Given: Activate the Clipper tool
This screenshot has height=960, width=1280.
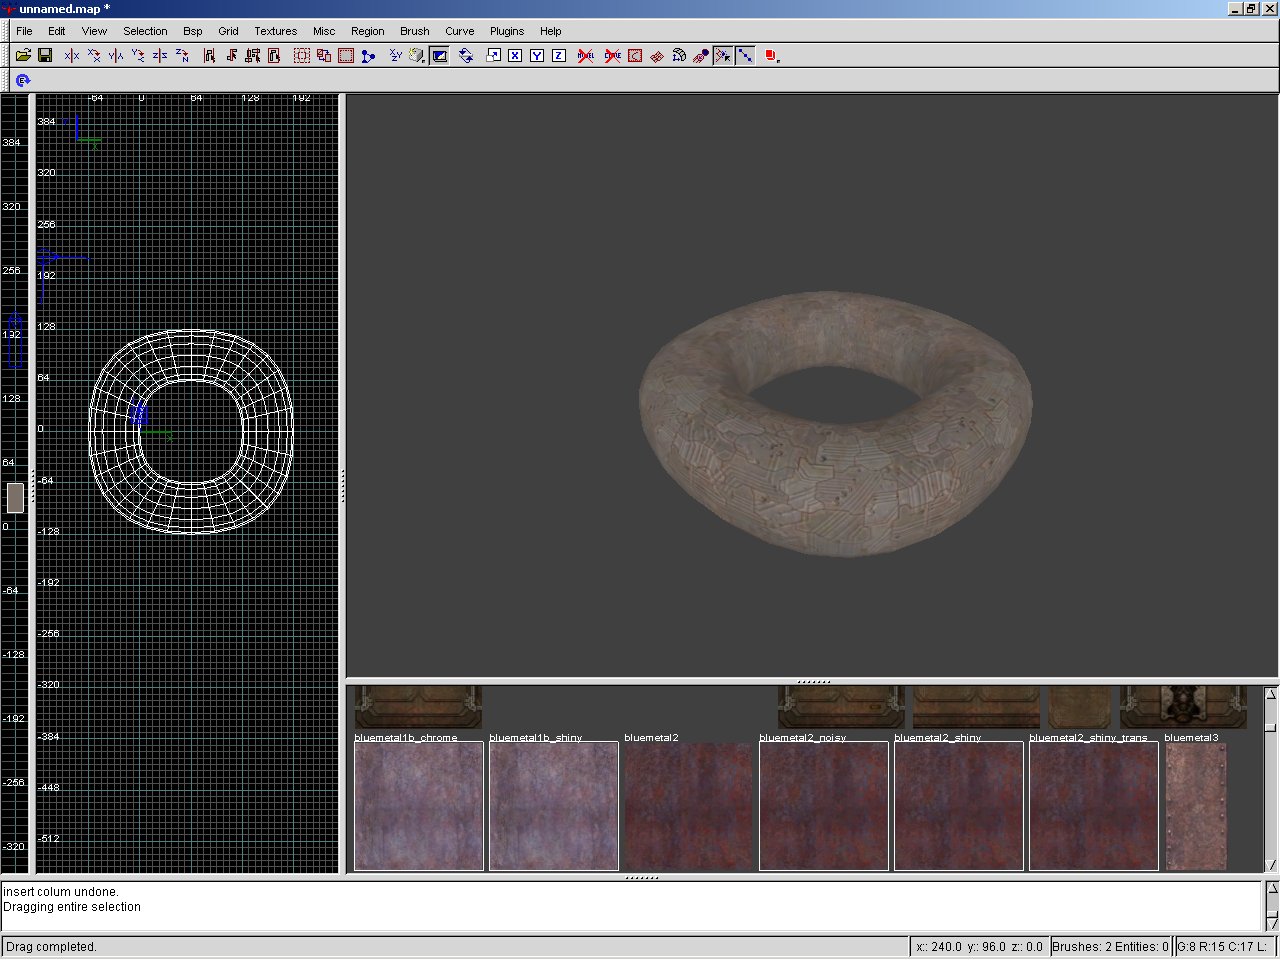Looking at the screenshot, I should coord(368,56).
